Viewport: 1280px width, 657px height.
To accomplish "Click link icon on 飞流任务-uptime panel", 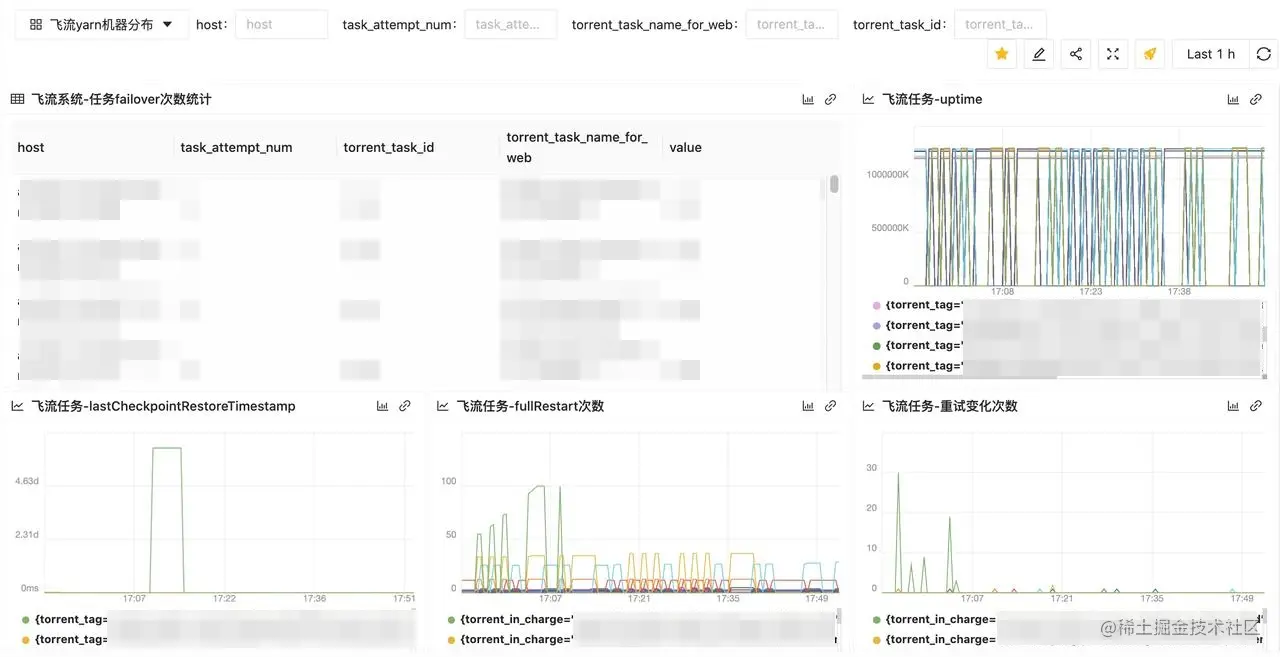I will click(x=1256, y=99).
